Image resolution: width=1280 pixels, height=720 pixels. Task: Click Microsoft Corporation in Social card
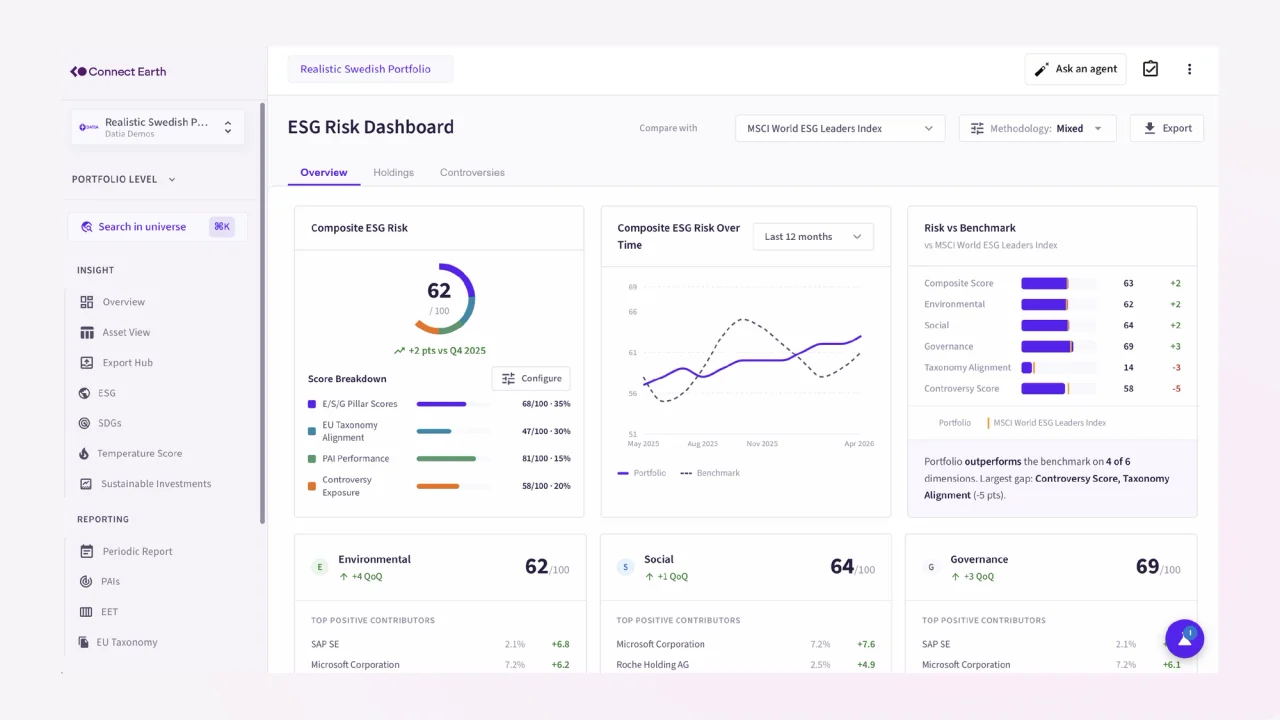[660, 644]
